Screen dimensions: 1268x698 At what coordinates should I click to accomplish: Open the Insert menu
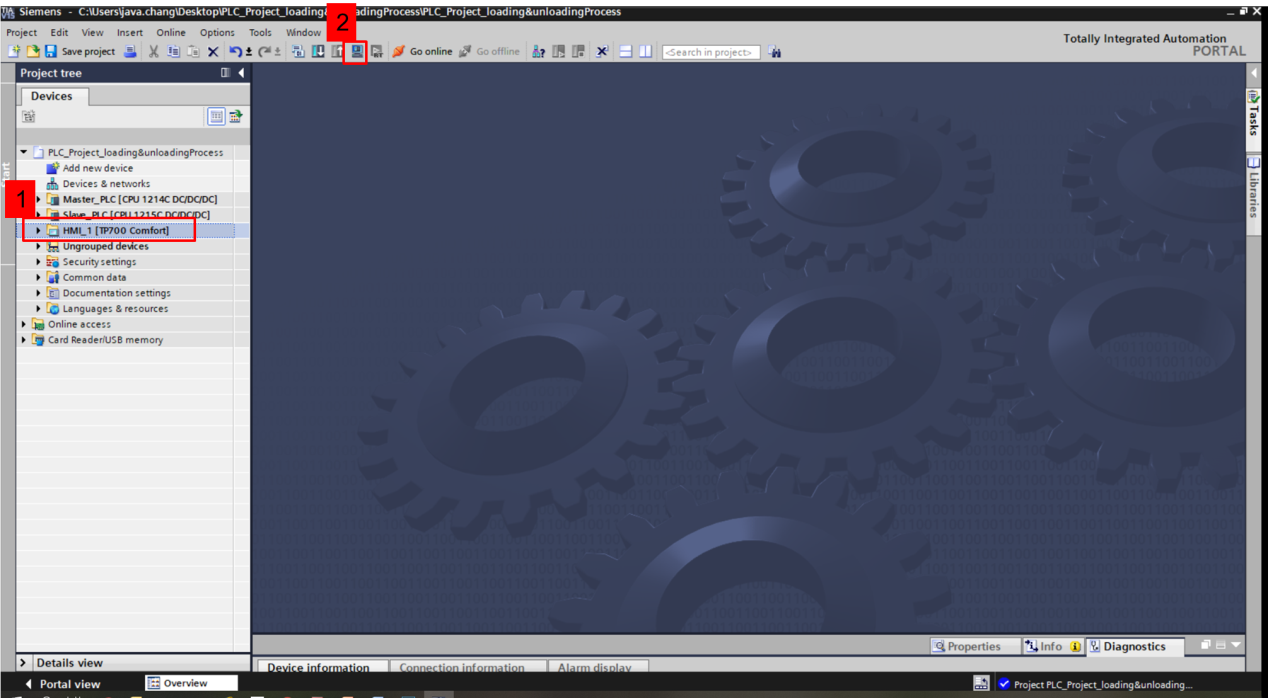[x=130, y=32]
